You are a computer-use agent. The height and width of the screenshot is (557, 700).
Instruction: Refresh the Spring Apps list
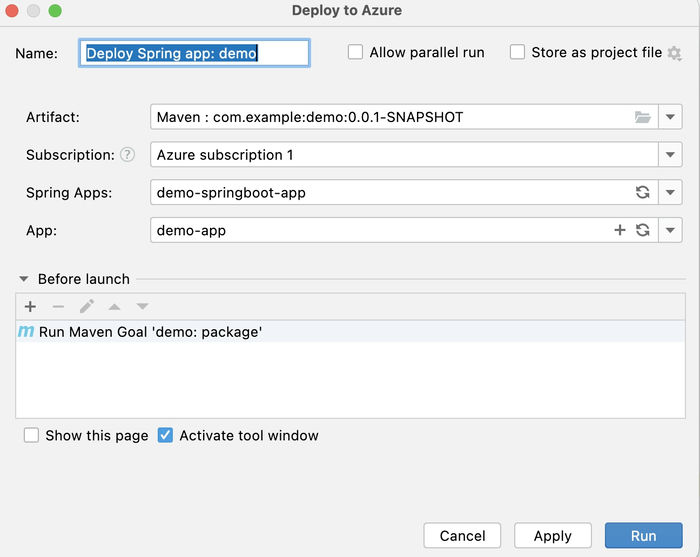pos(642,192)
